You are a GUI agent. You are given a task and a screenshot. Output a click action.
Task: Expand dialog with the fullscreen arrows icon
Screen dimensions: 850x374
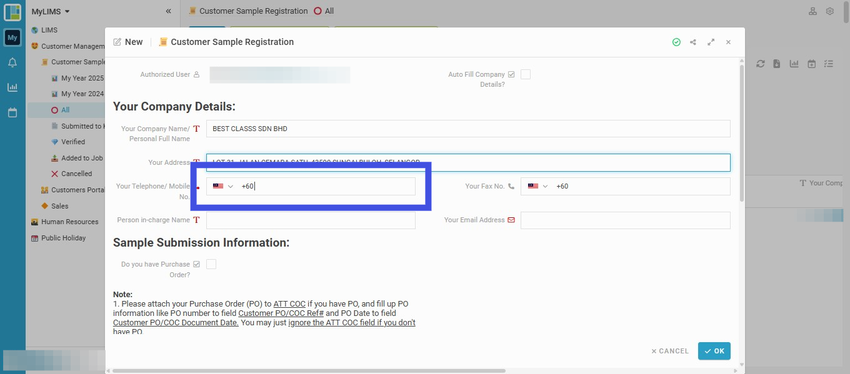[711, 42]
